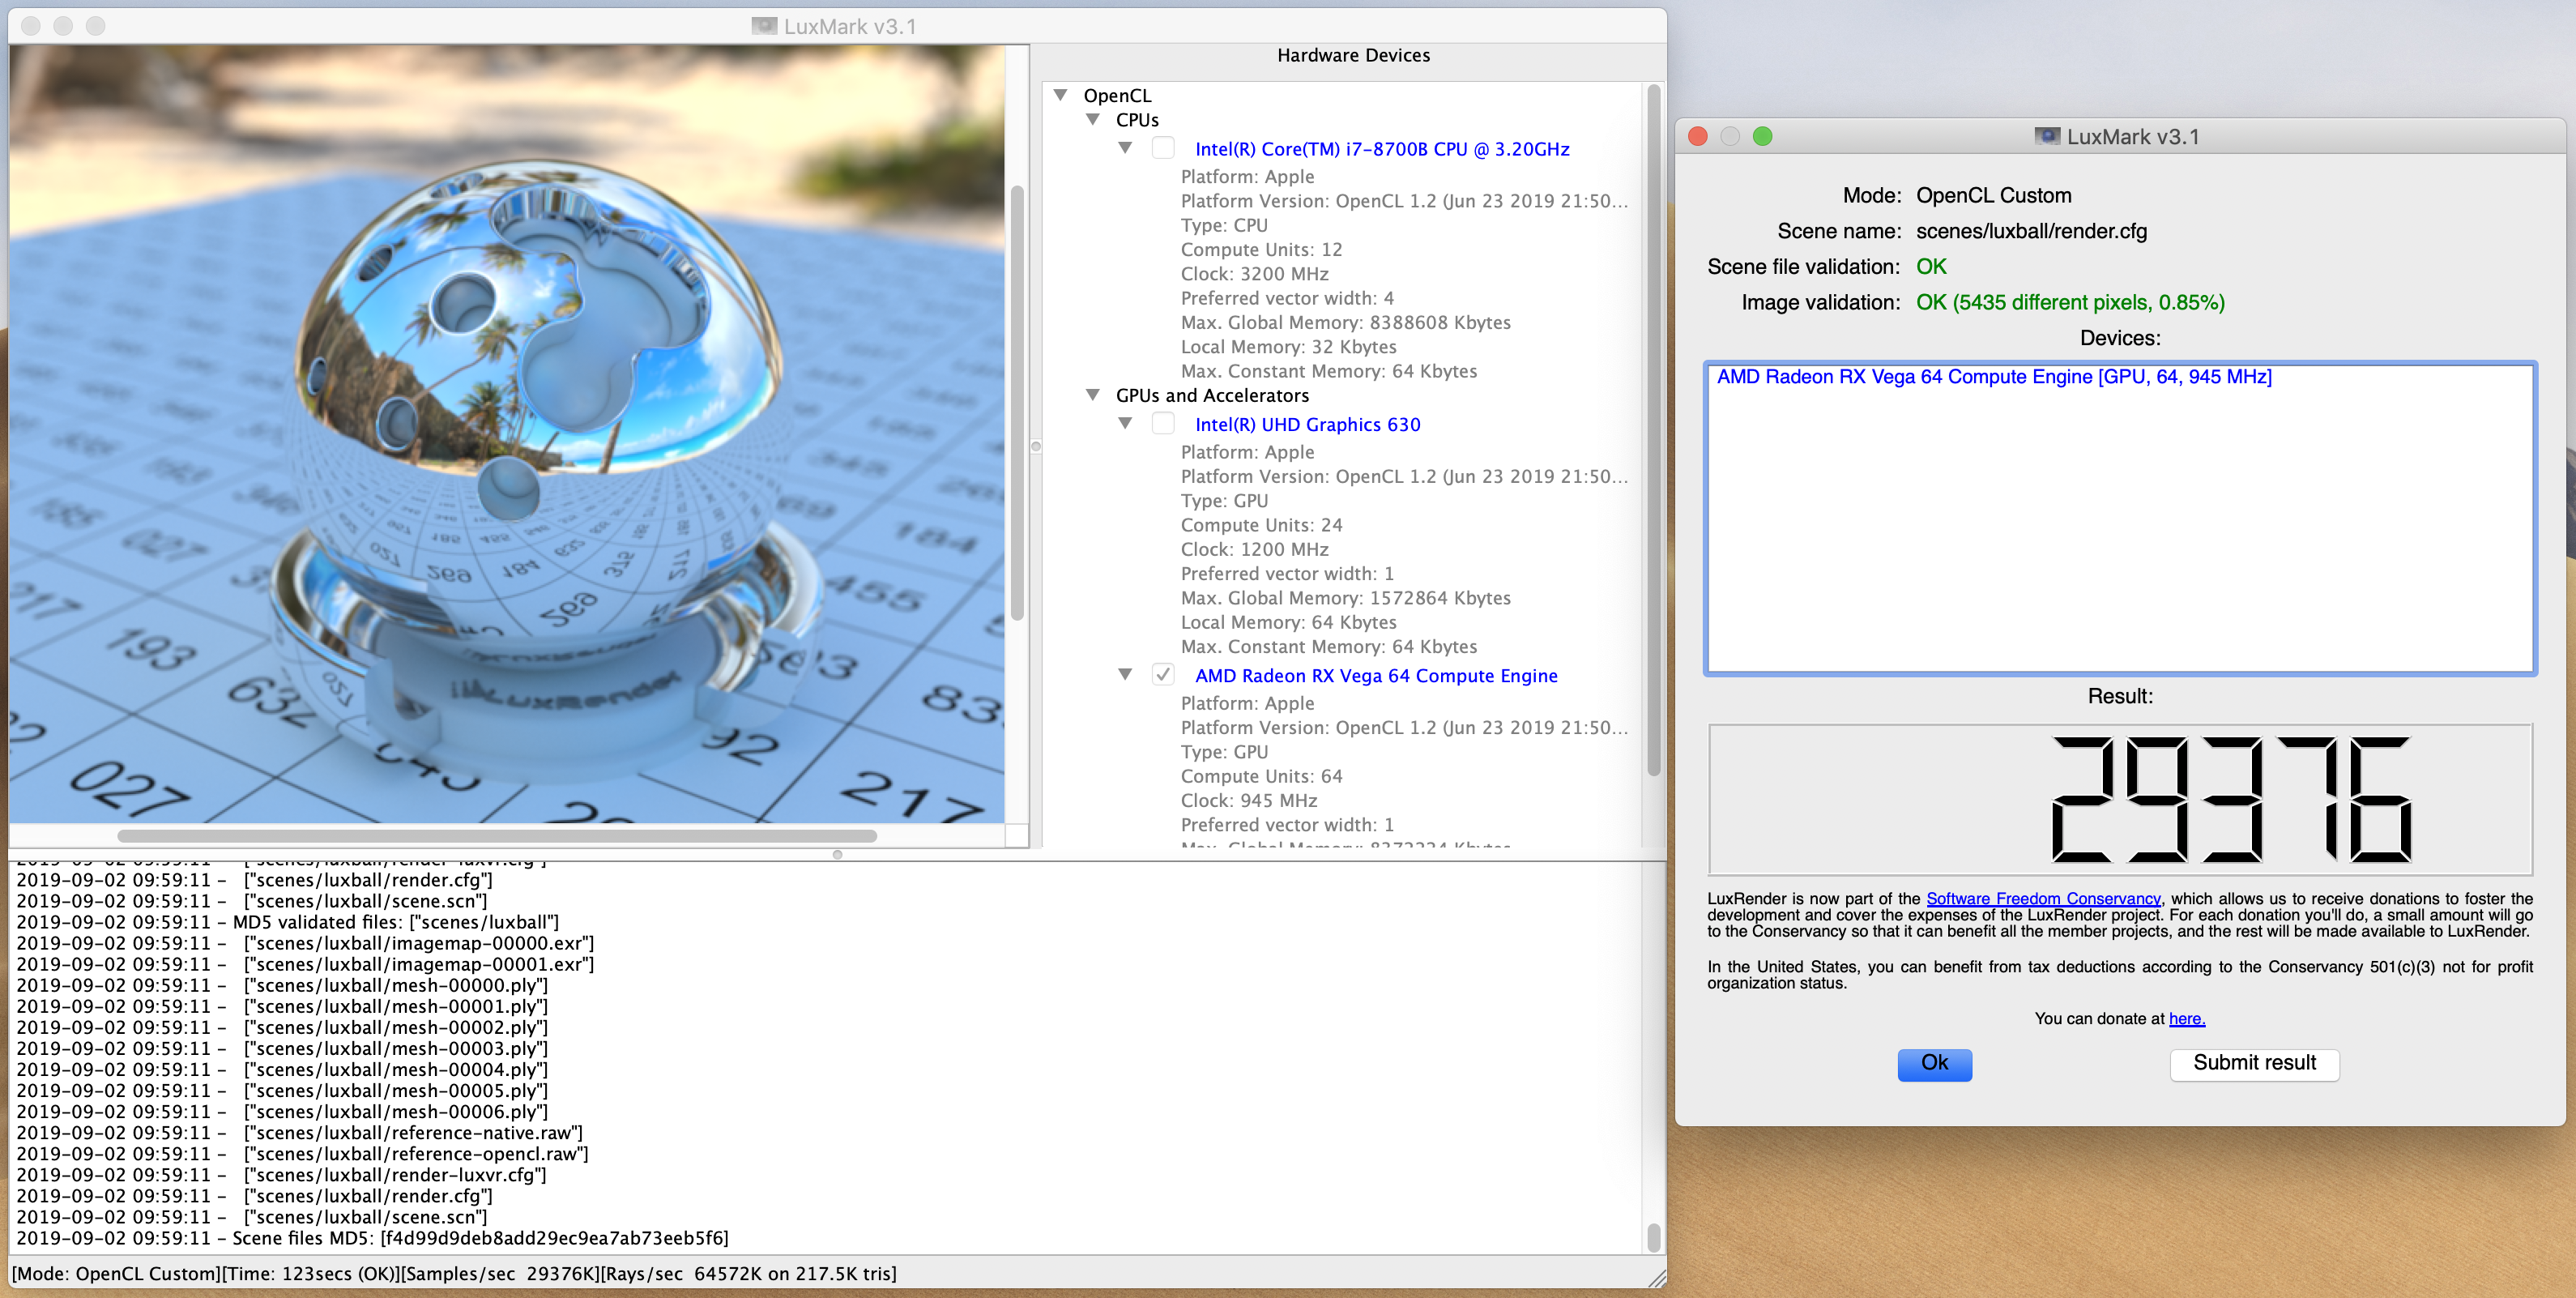The width and height of the screenshot is (2576, 1298).
Task: Uncheck the AMD Radeon RX Vega 64 checkbox
Action: pos(1163,674)
